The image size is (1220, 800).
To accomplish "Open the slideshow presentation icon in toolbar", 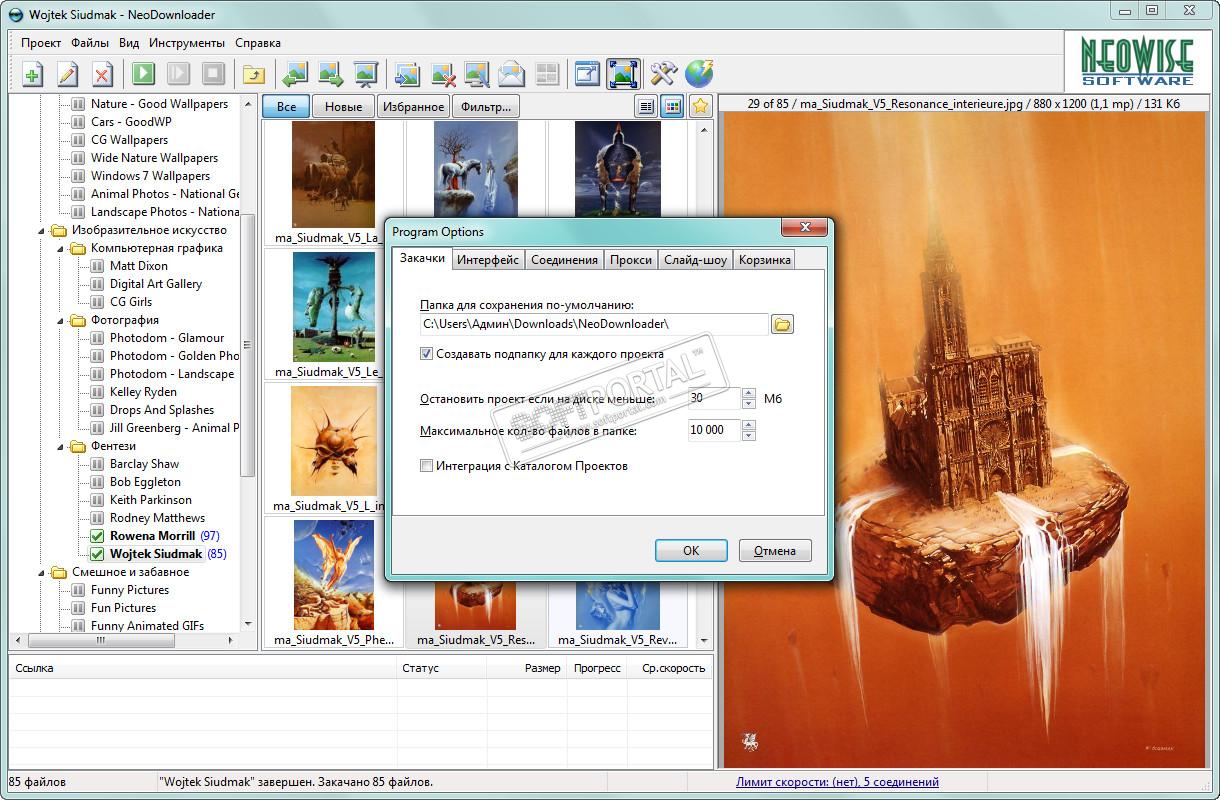I will pyautogui.click(x=366, y=74).
